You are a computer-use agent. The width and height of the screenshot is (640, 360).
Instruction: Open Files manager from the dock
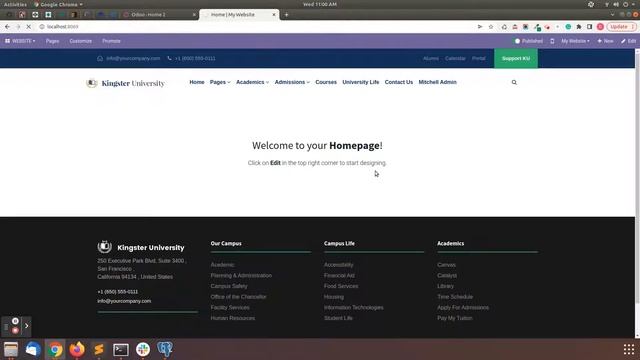[11, 350]
